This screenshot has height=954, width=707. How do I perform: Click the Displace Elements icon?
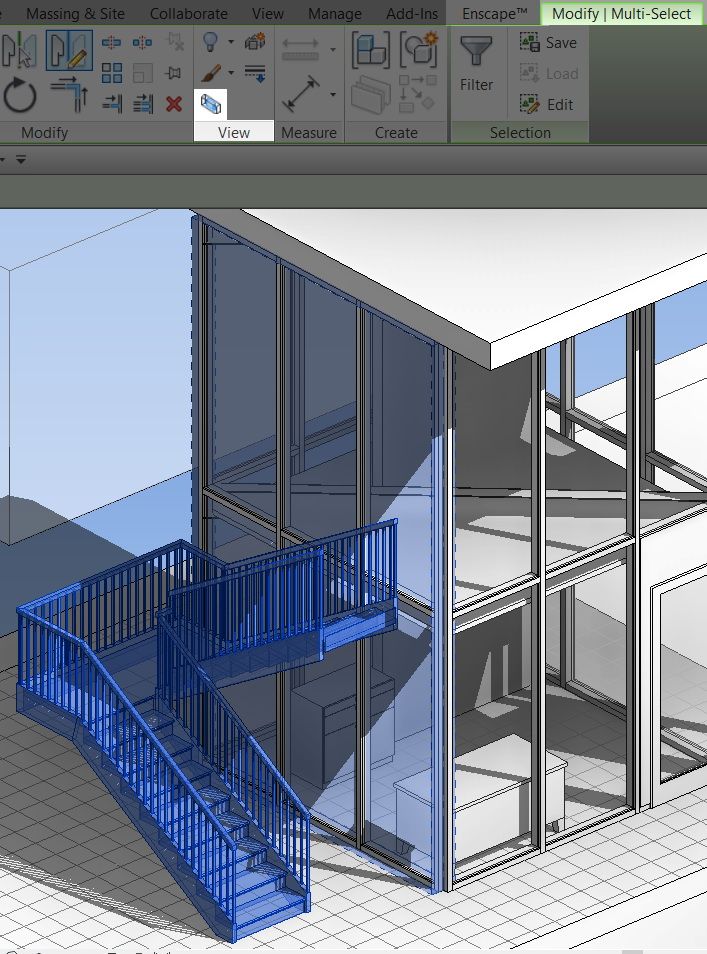[x=255, y=42]
